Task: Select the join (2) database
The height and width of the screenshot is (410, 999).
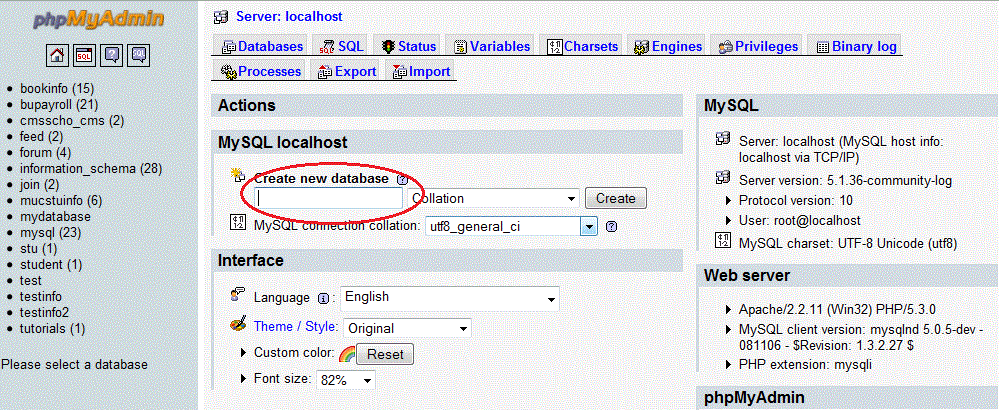Action: tap(40, 185)
